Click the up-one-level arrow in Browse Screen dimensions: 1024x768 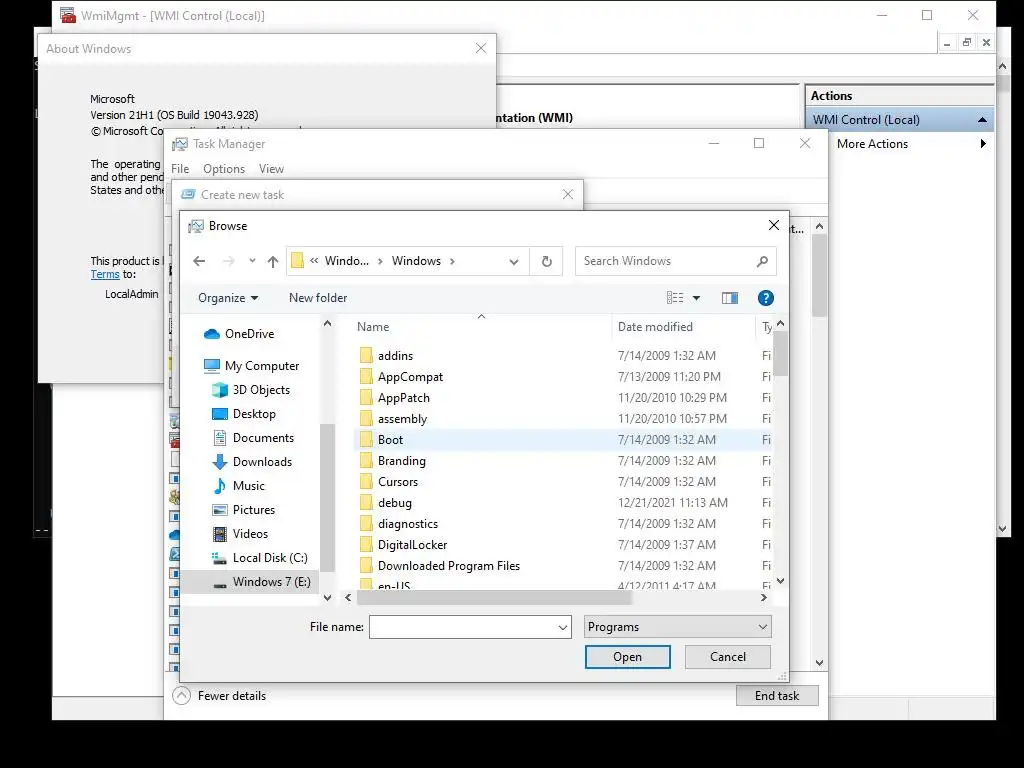[273, 261]
